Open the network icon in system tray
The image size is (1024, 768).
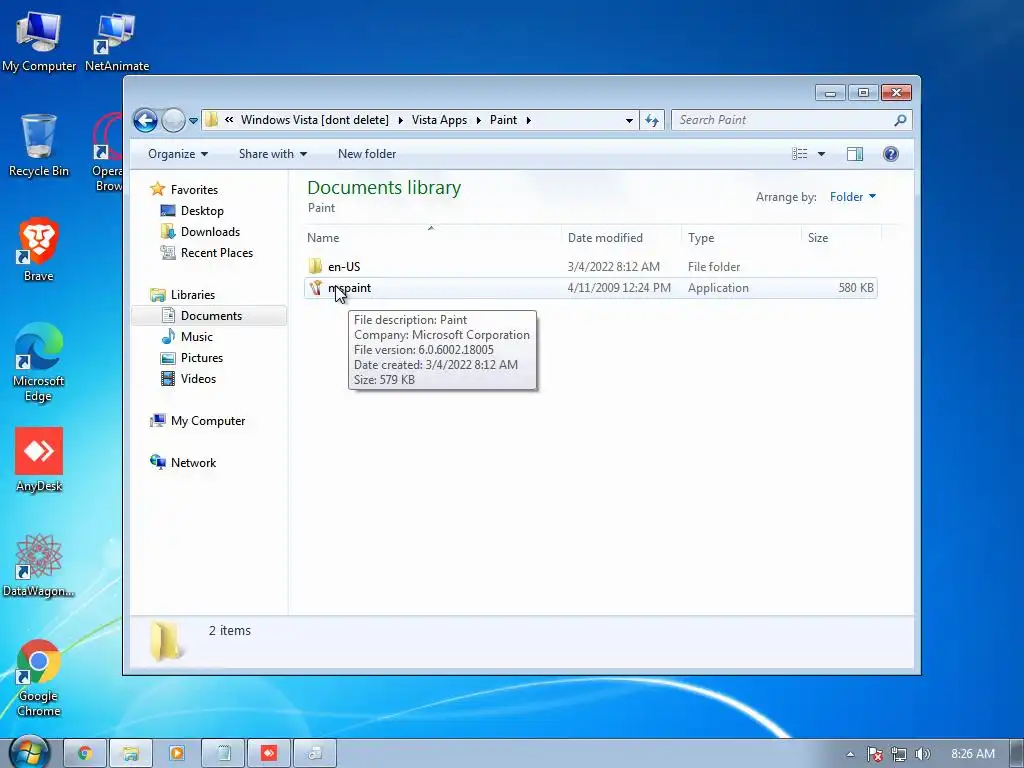[x=899, y=754]
